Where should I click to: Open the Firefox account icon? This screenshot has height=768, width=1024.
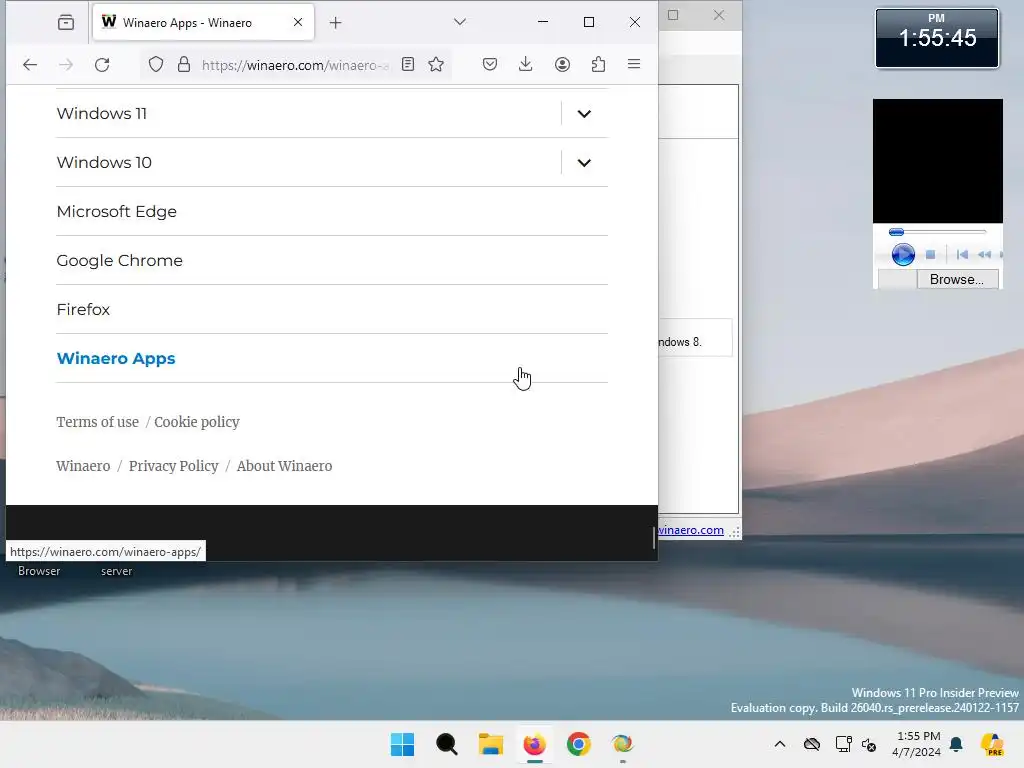(562, 64)
